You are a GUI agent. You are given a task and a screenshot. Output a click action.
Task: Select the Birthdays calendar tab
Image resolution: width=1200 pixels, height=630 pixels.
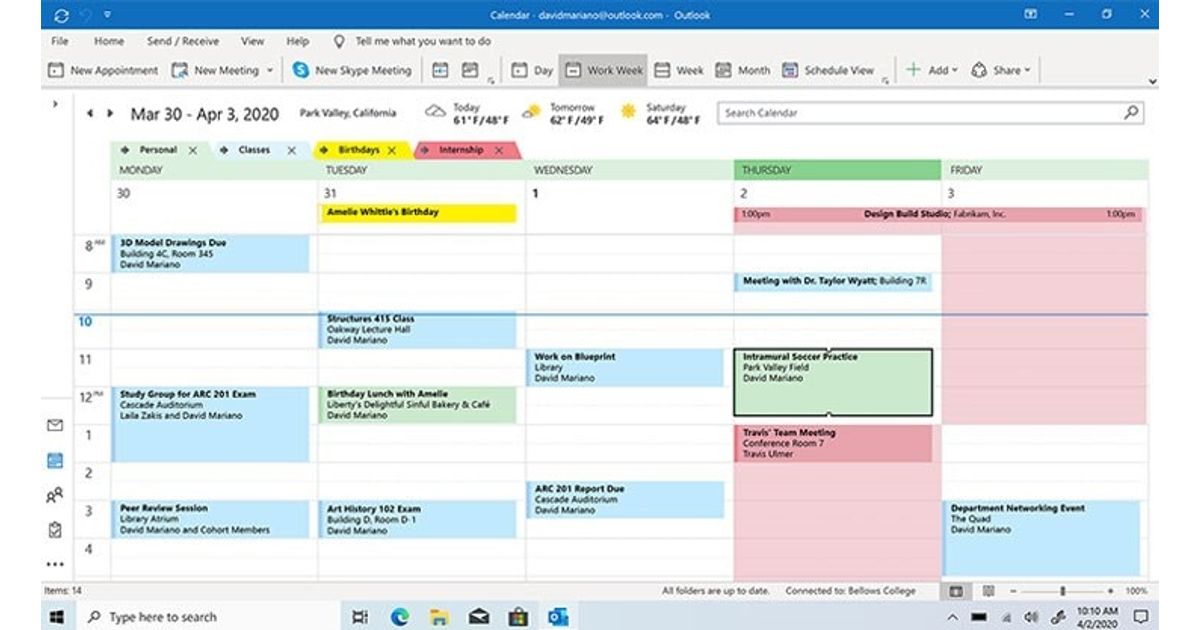356,150
